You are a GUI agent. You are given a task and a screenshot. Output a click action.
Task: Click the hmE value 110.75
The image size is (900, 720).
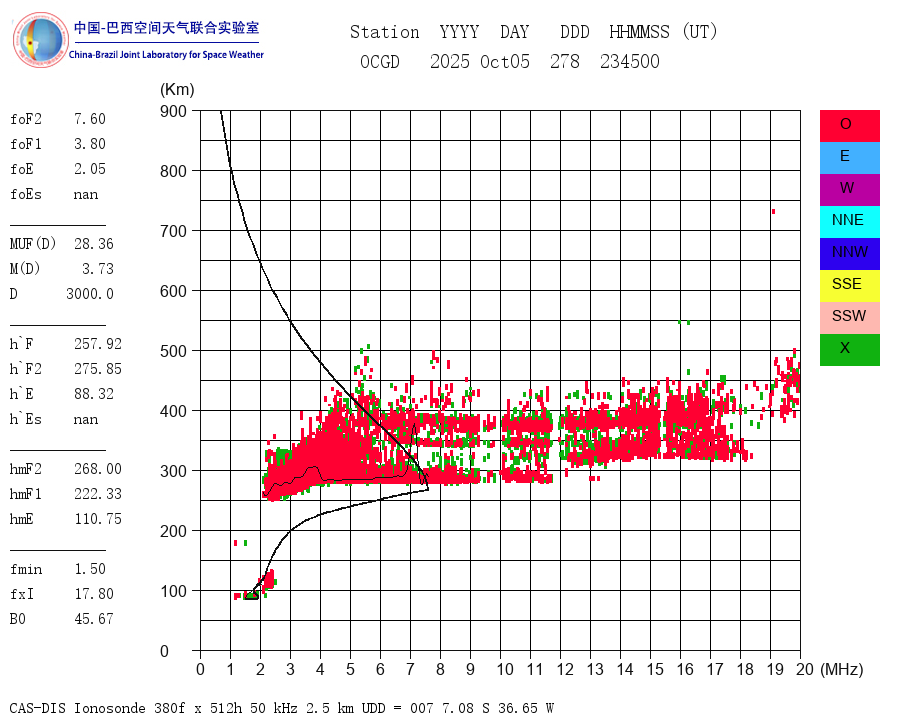tap(98, 519)
